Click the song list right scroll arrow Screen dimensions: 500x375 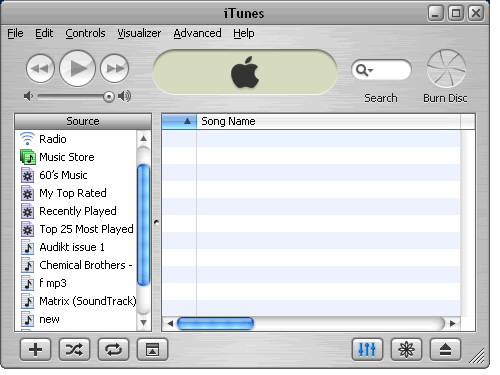coord(452,323)
